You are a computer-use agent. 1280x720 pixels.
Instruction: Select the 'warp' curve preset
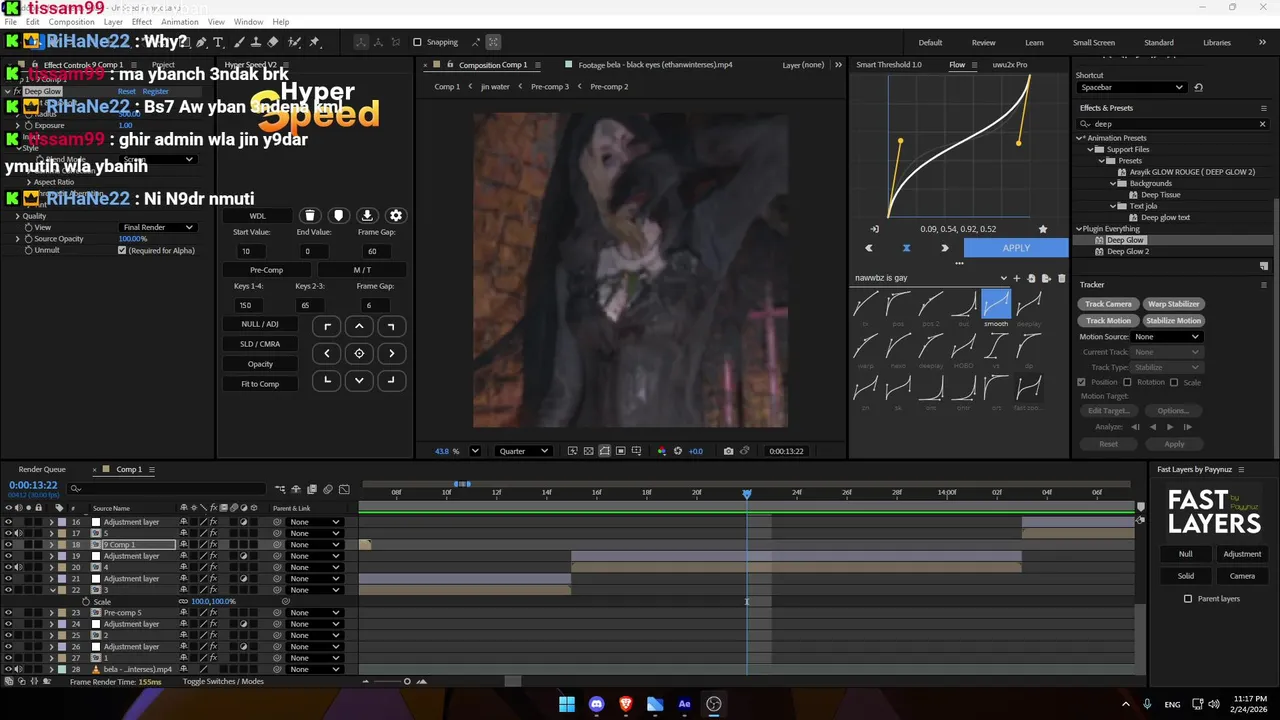coord(866,349)
